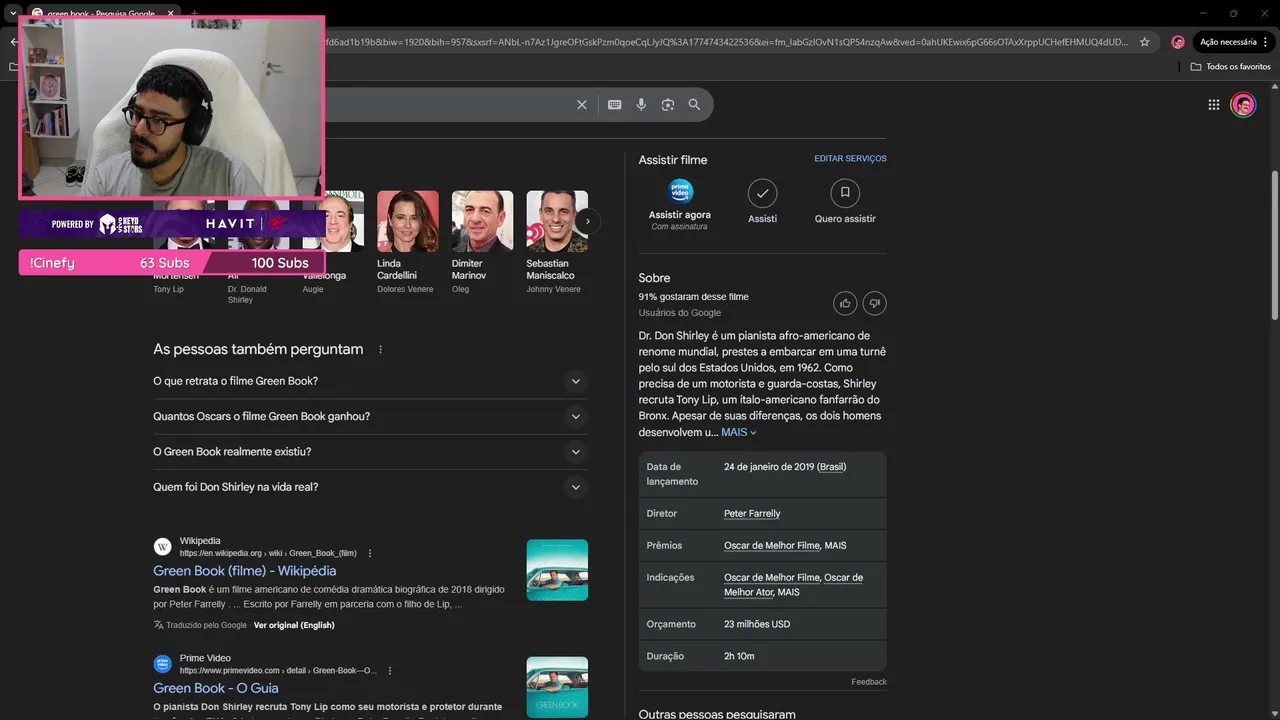
Task: Click 'Ver original (English)' link
Action: (294, 625)
